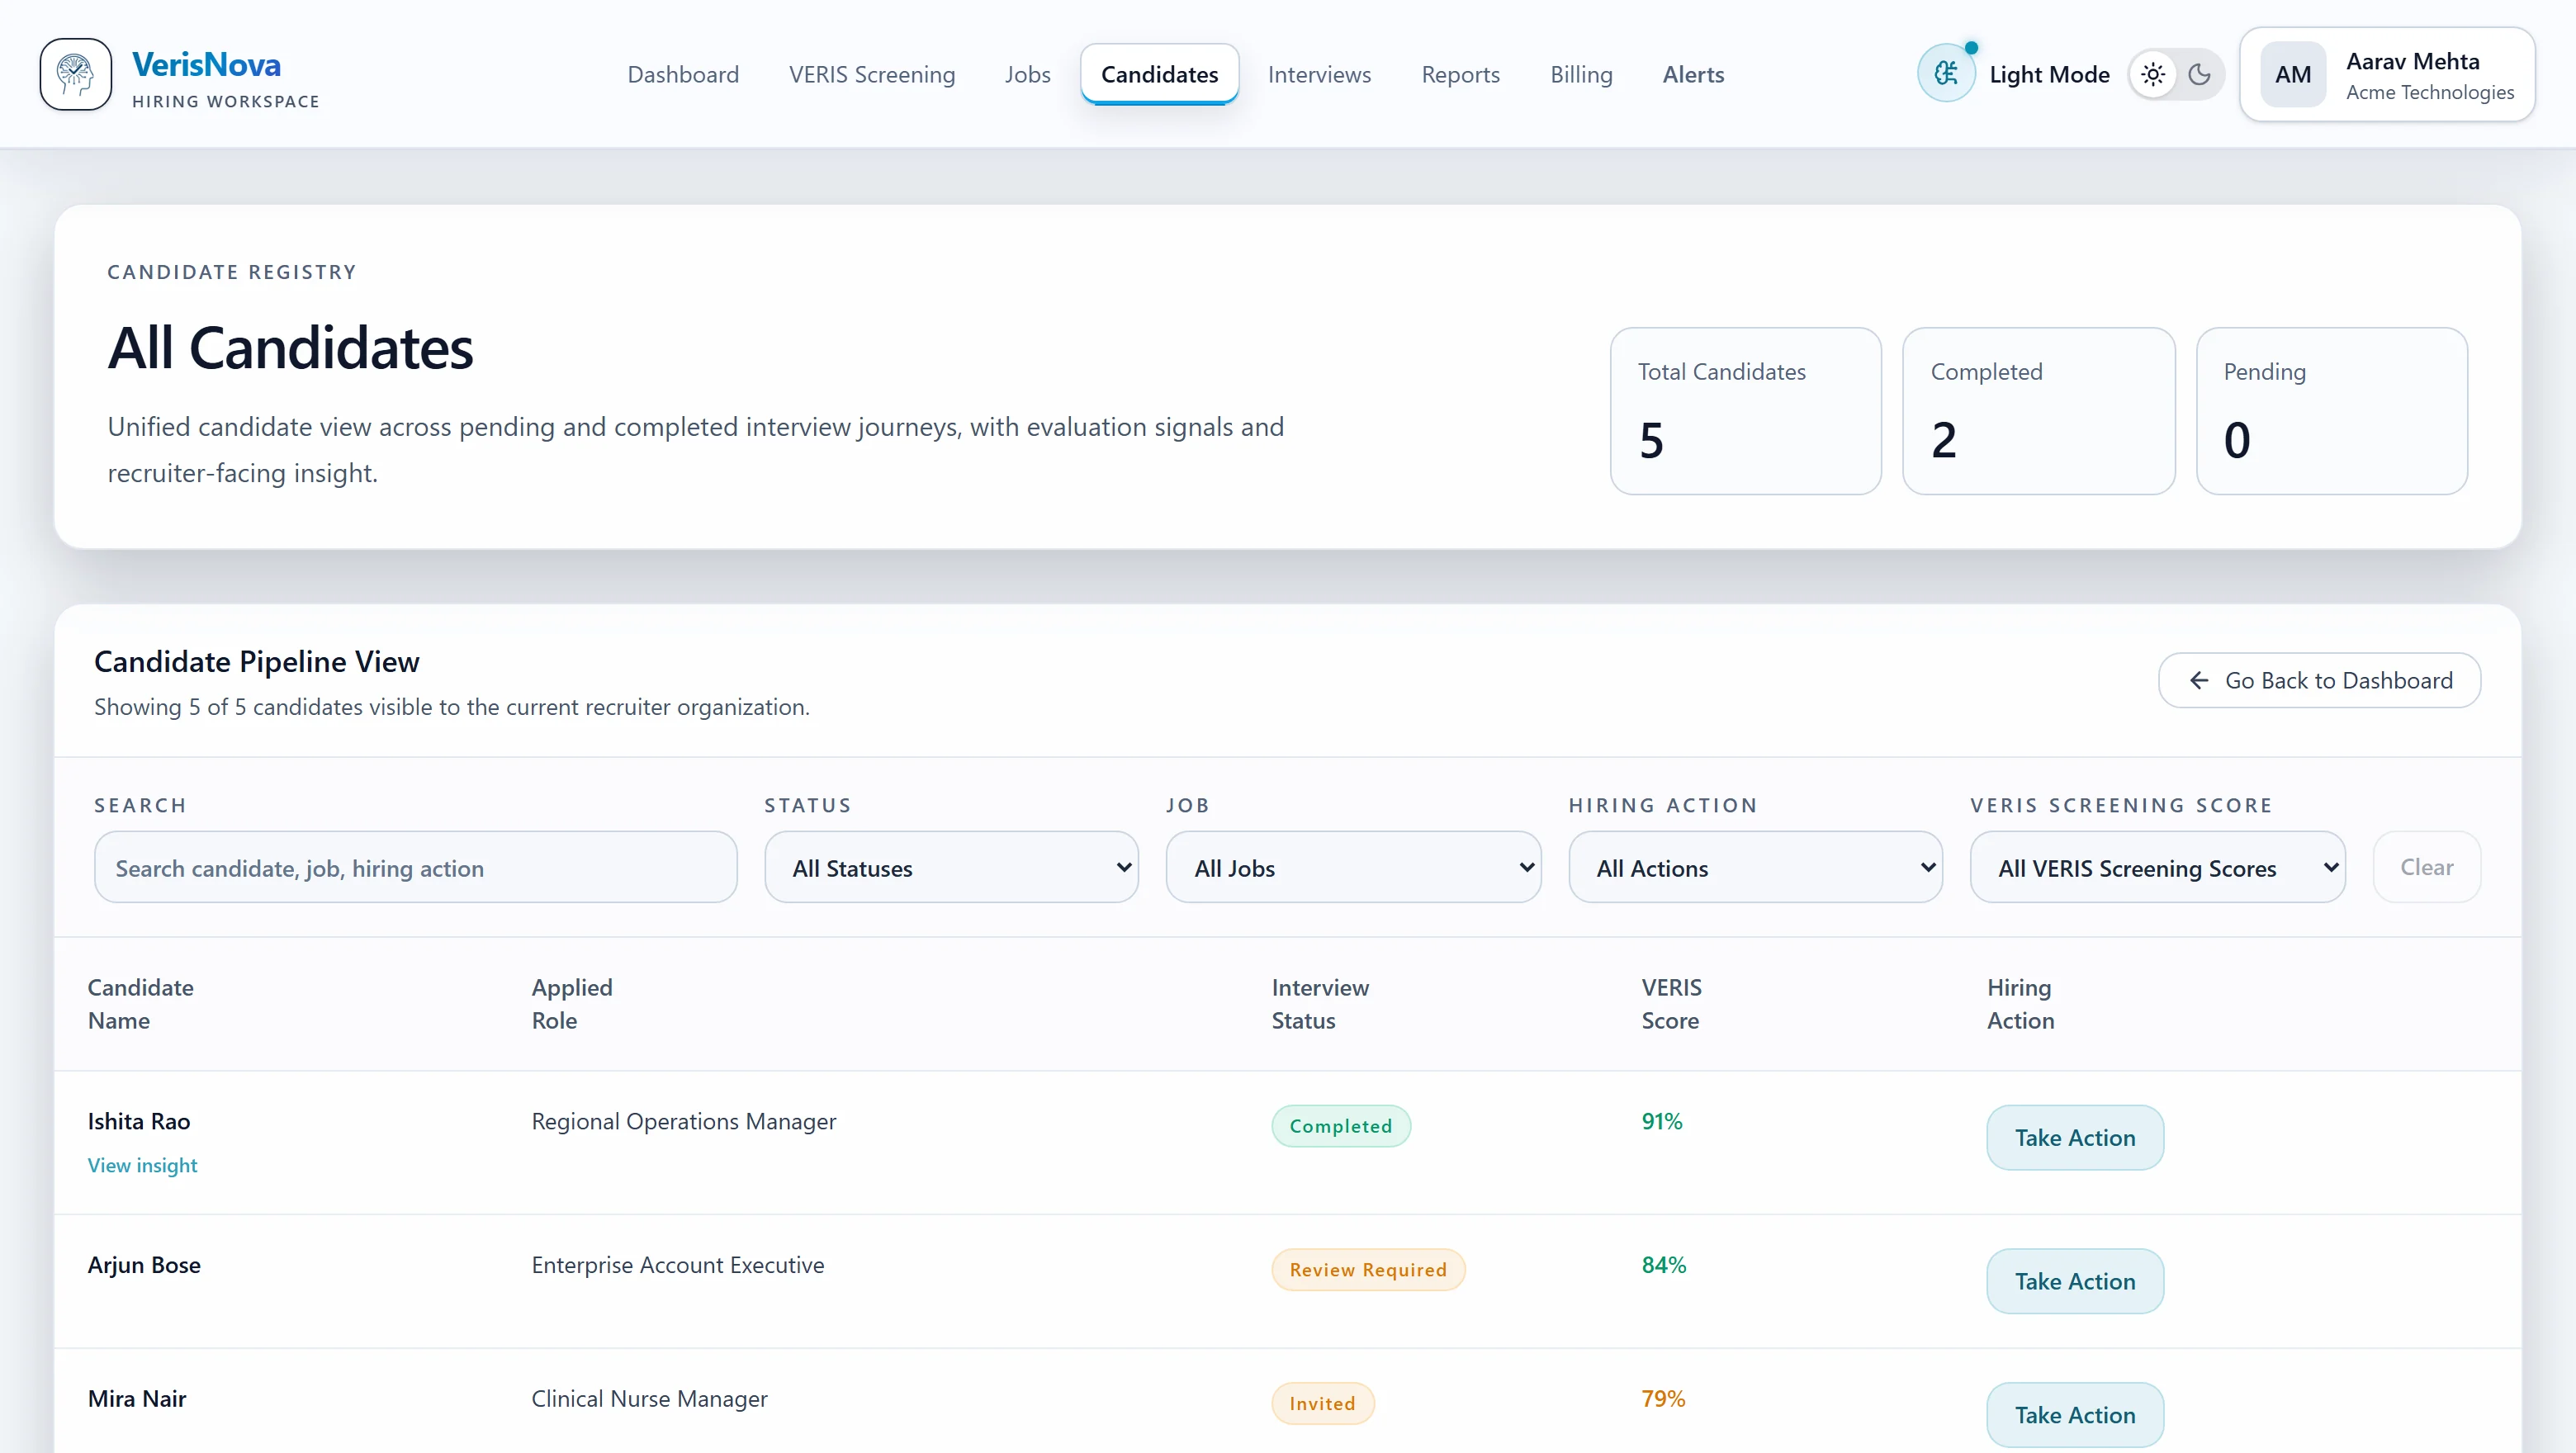Click the VERIS Score column header

click(1671, 1003)
